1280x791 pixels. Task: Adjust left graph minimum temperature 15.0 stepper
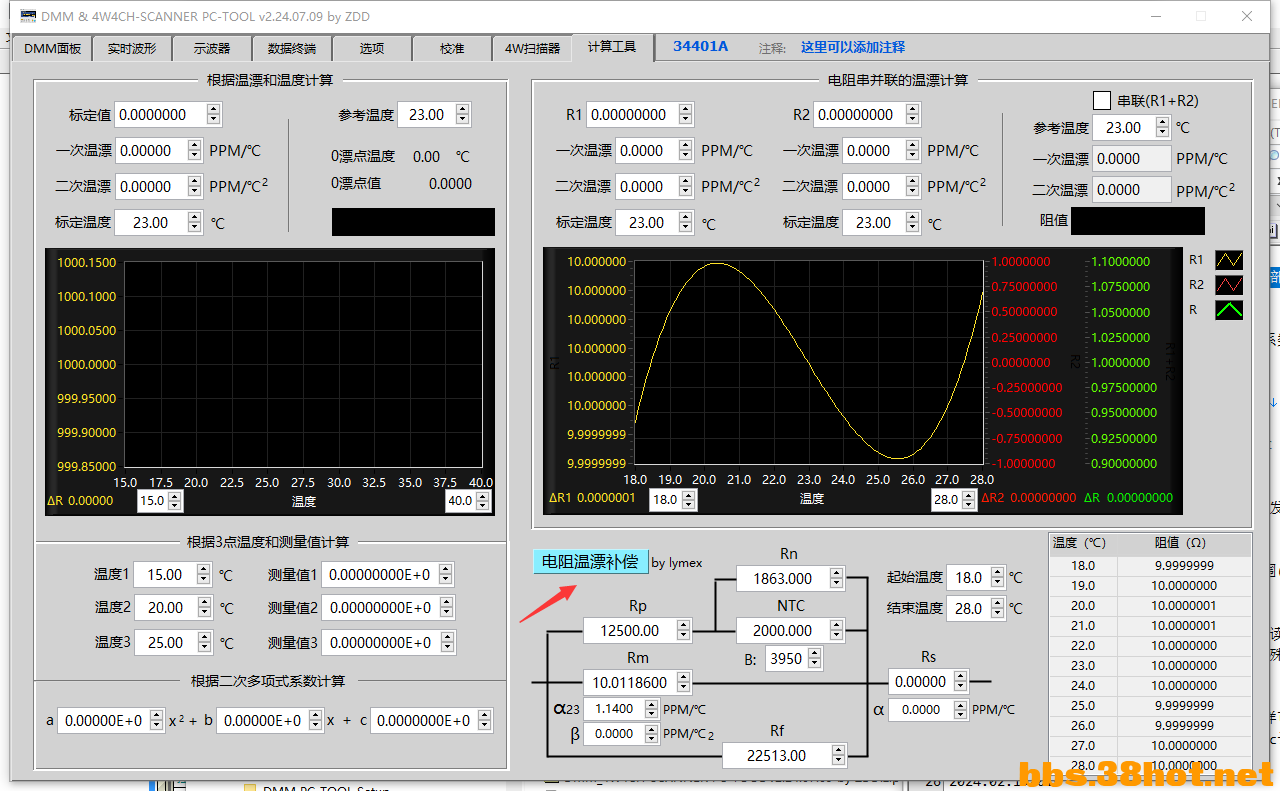tap(175, 501)
